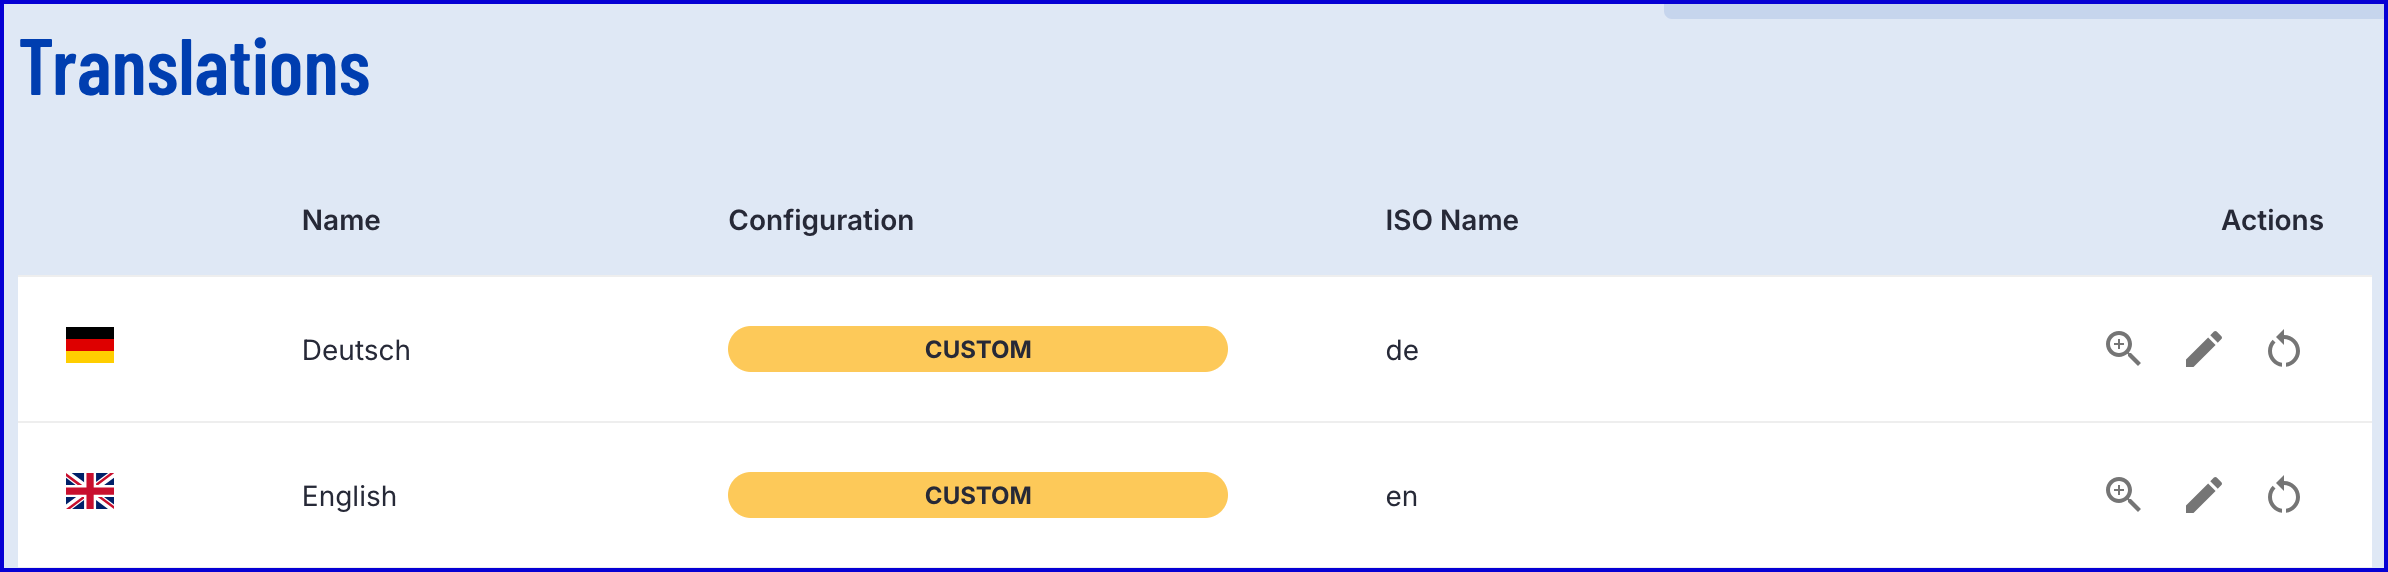Click the 'en' ISO code cell
The image size is (2388, 572).
pyautogui.click(x=1402, y=497)
